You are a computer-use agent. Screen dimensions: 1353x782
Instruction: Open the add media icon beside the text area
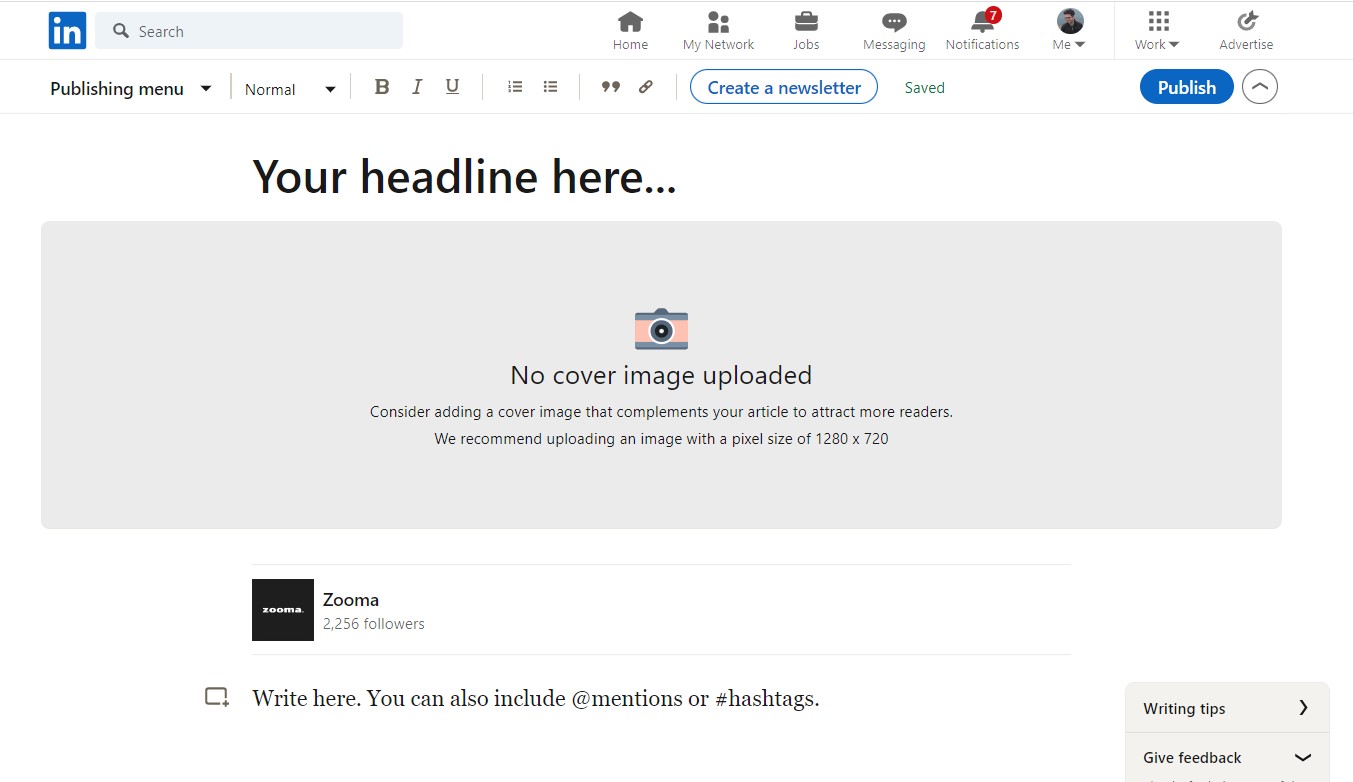[216, 697]
